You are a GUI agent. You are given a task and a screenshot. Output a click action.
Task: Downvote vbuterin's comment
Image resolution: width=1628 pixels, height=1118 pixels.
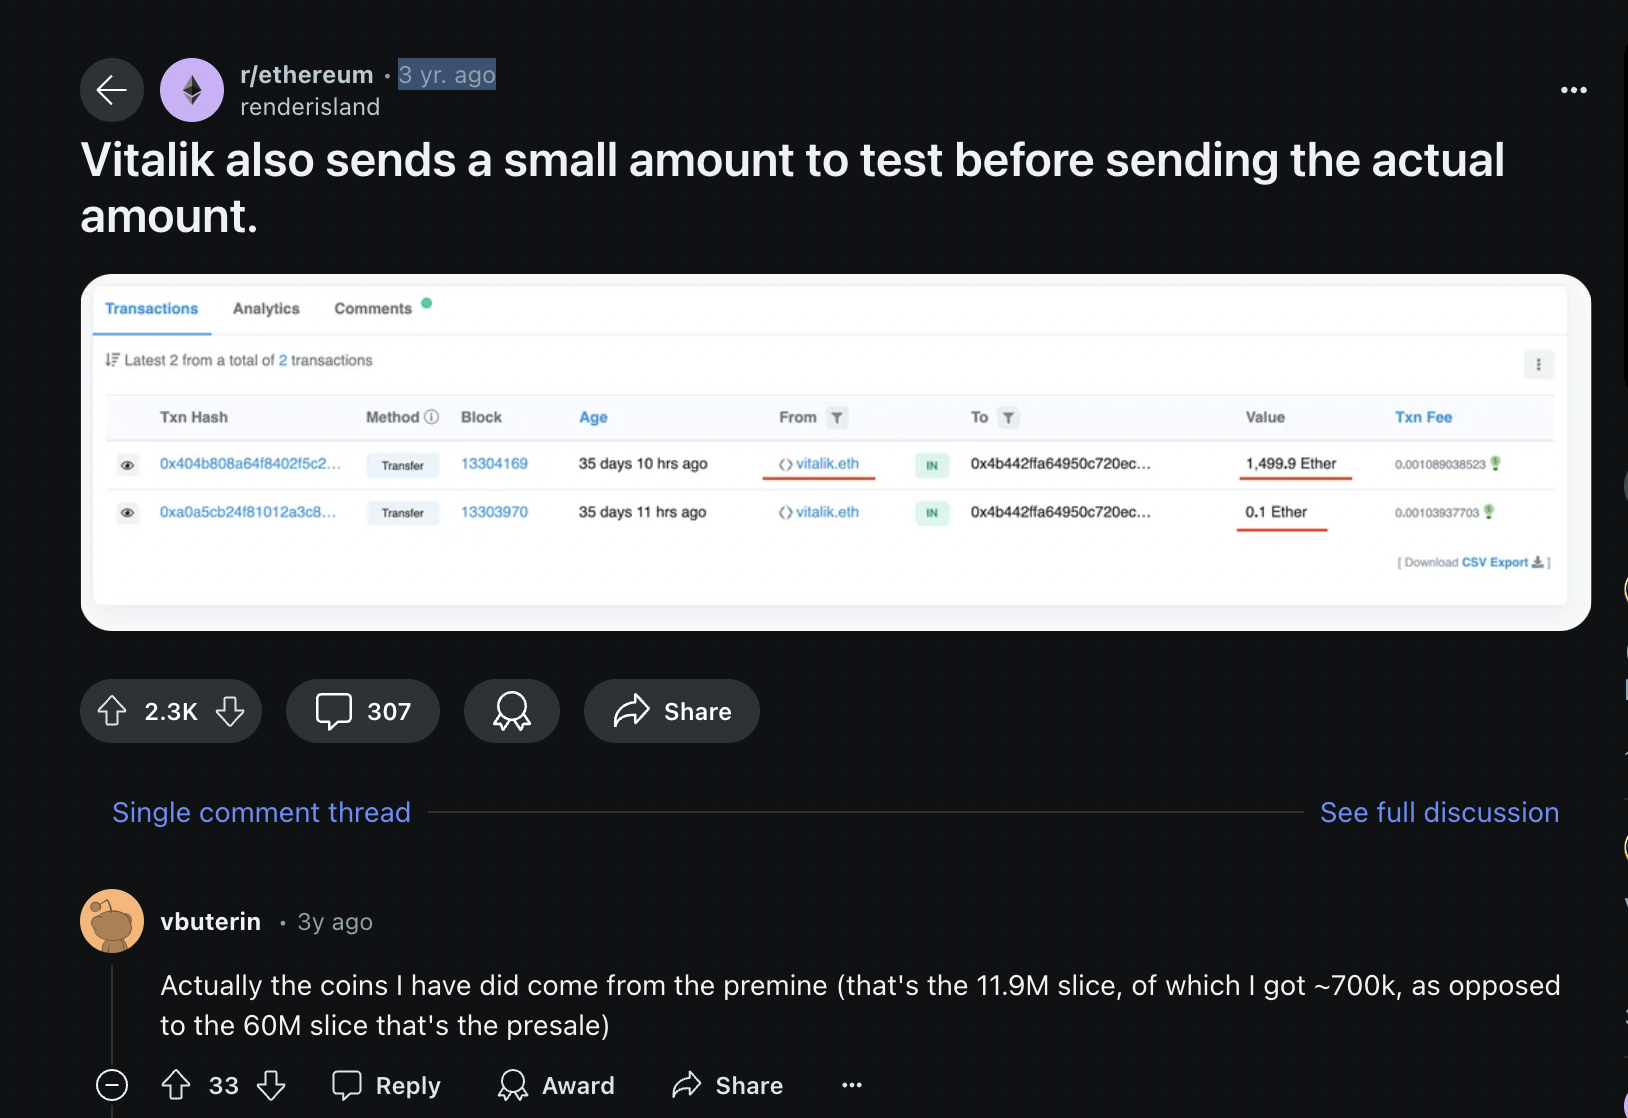point(271,1085)
